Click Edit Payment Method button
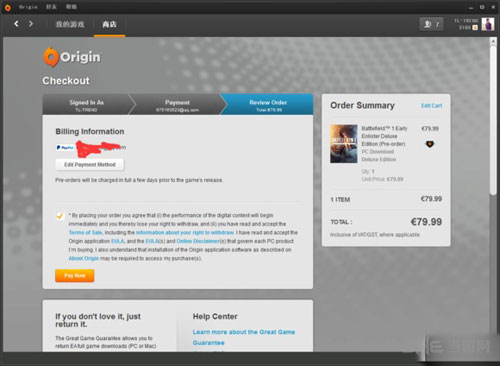 click(90, 164)
